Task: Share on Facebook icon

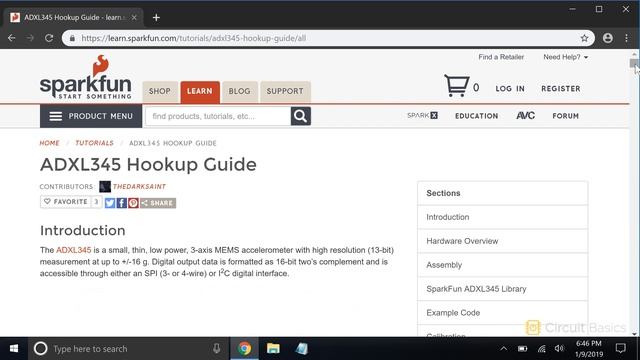Action: (x=122, y=203)
